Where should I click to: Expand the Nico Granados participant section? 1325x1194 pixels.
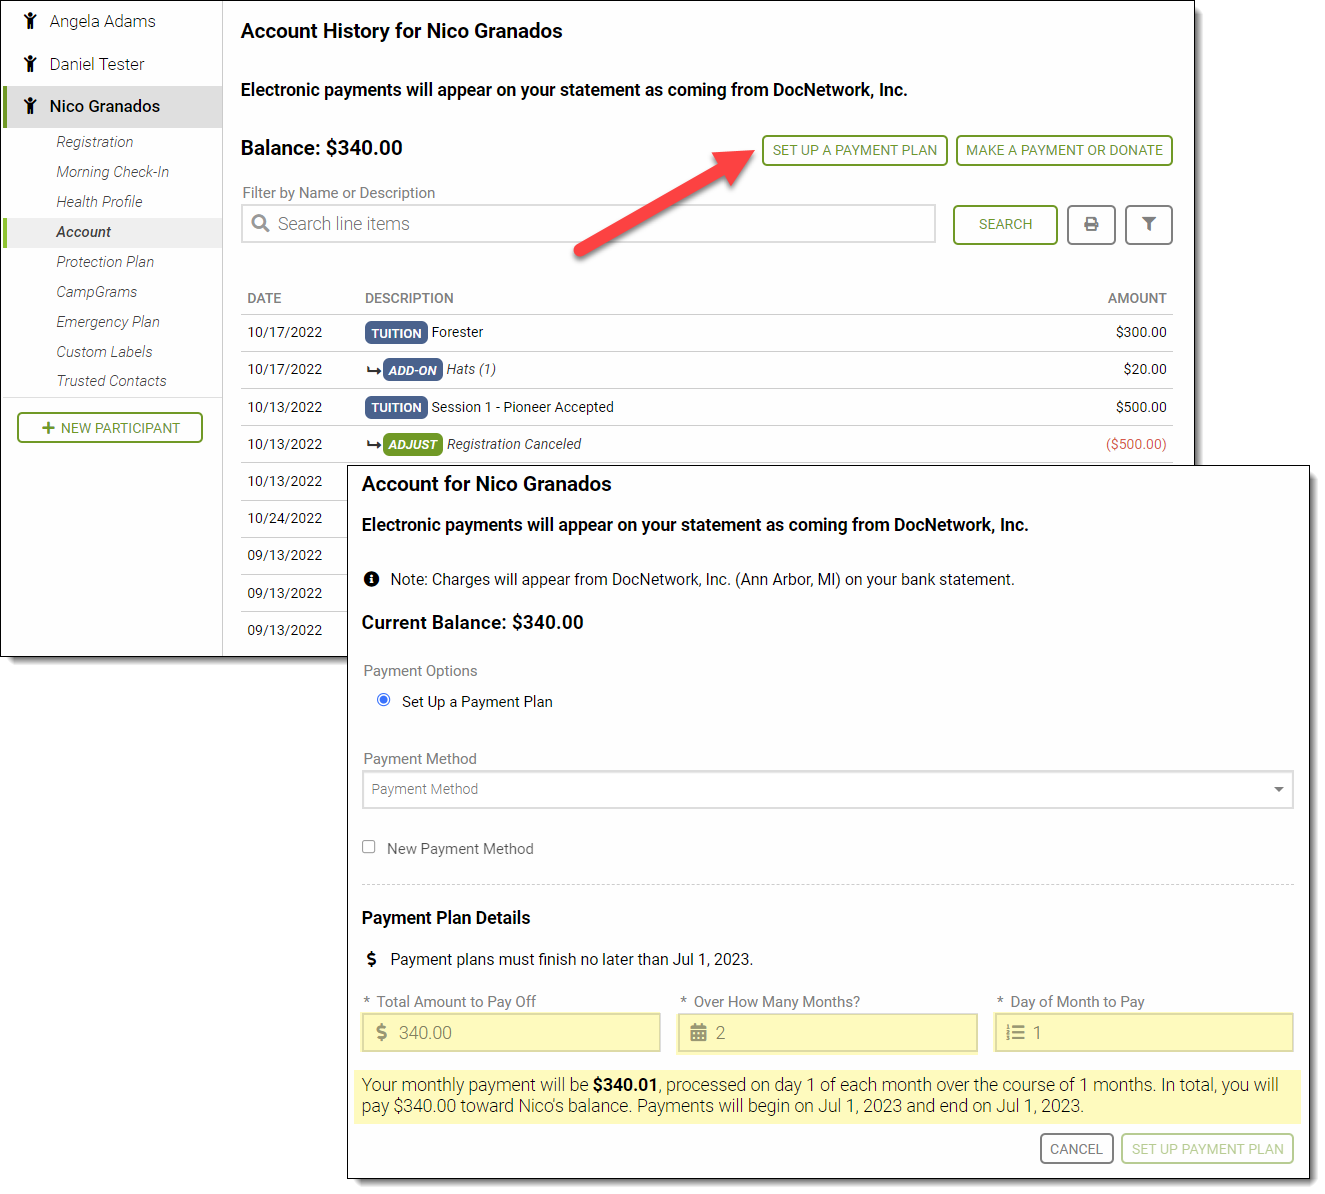[x=105, y=107]
